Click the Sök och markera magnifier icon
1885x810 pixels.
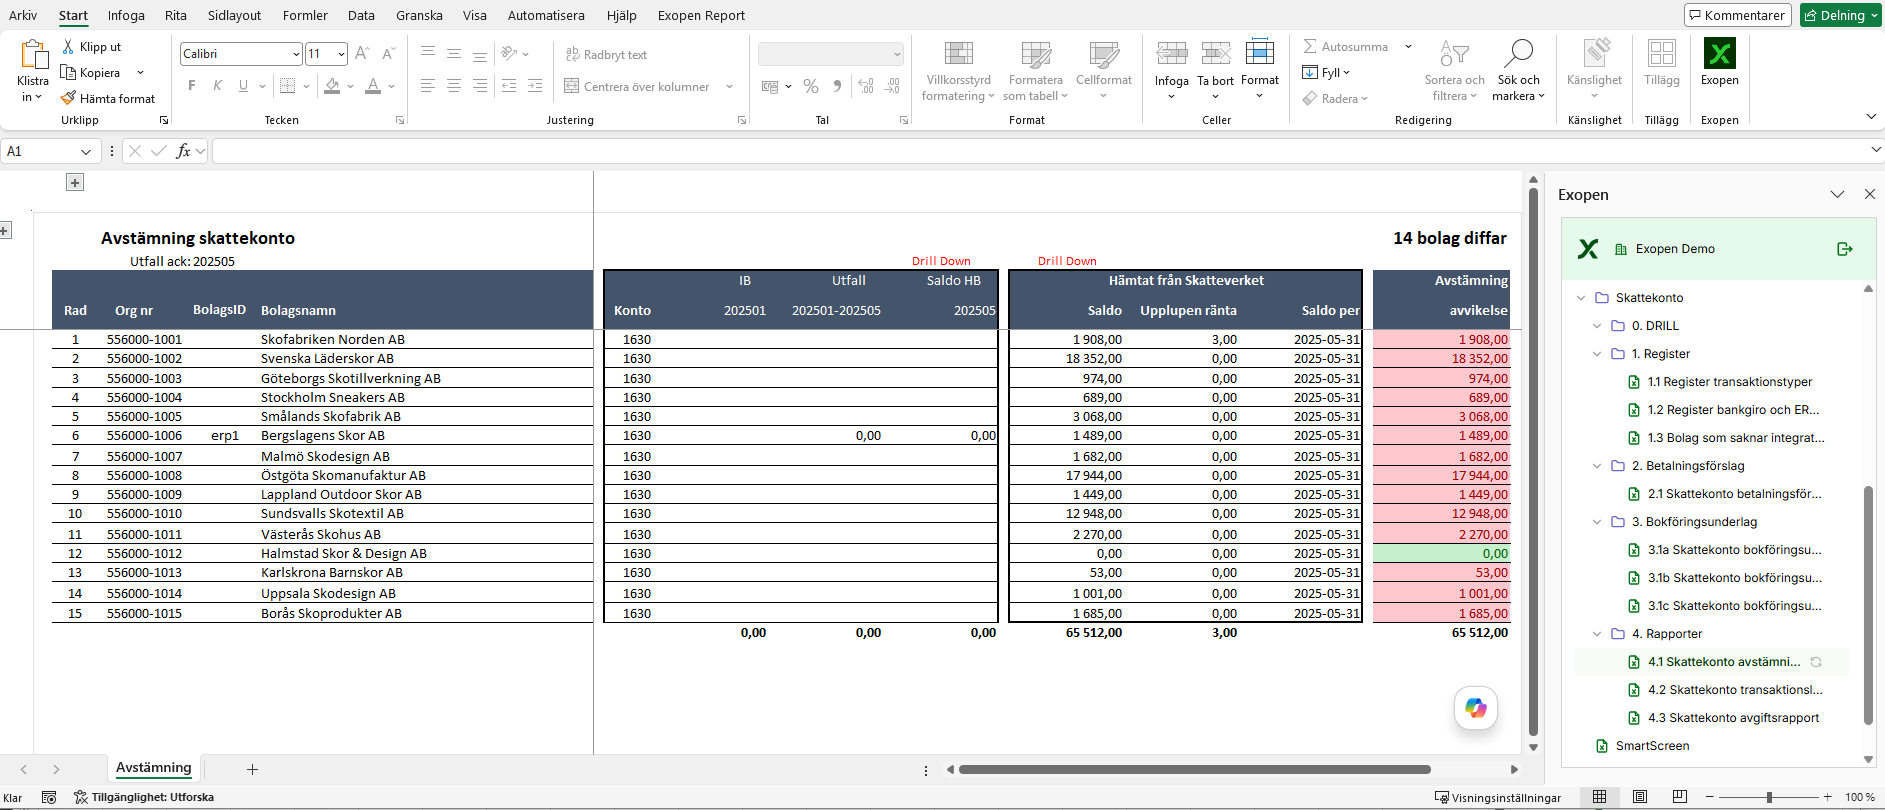[x=1518, y=52]
